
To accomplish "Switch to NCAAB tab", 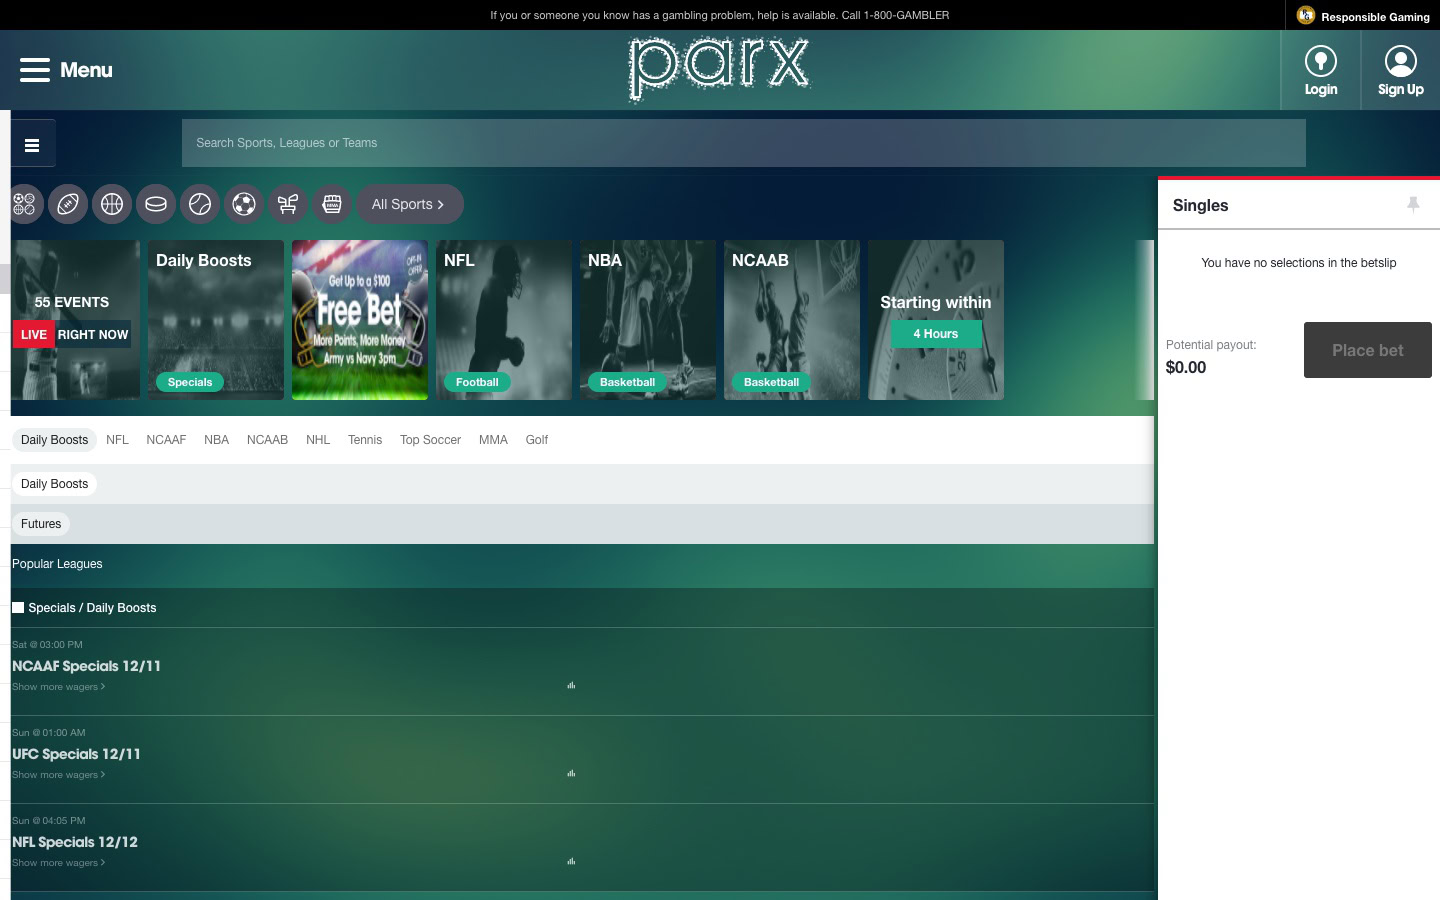I will 267,440.
